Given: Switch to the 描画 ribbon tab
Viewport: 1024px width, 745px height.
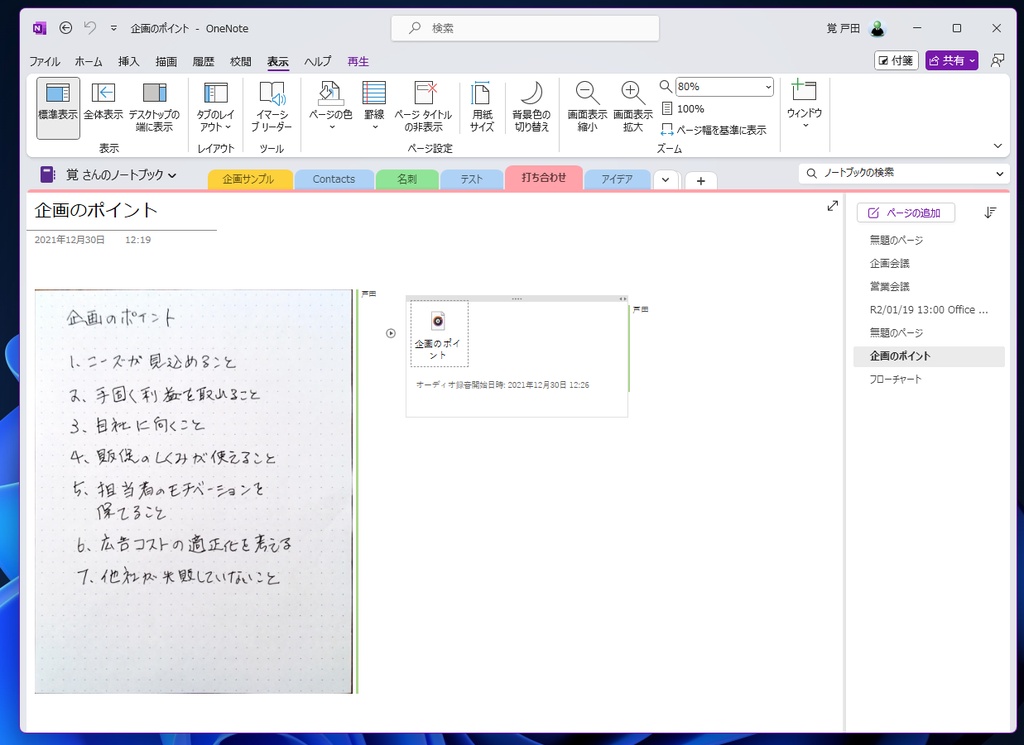Looking at the screenshot, I should click(x=166, y=61).
